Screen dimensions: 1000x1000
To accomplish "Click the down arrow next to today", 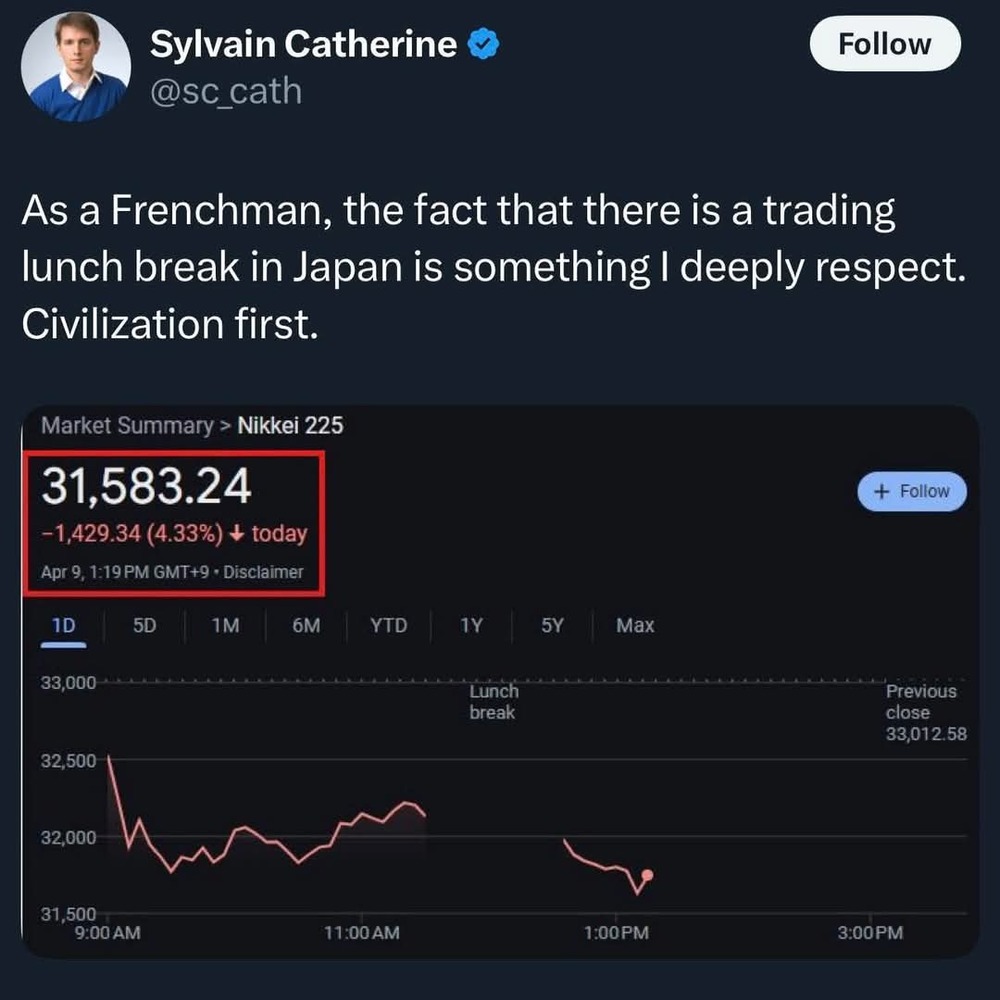I will (x=237, y=533).
